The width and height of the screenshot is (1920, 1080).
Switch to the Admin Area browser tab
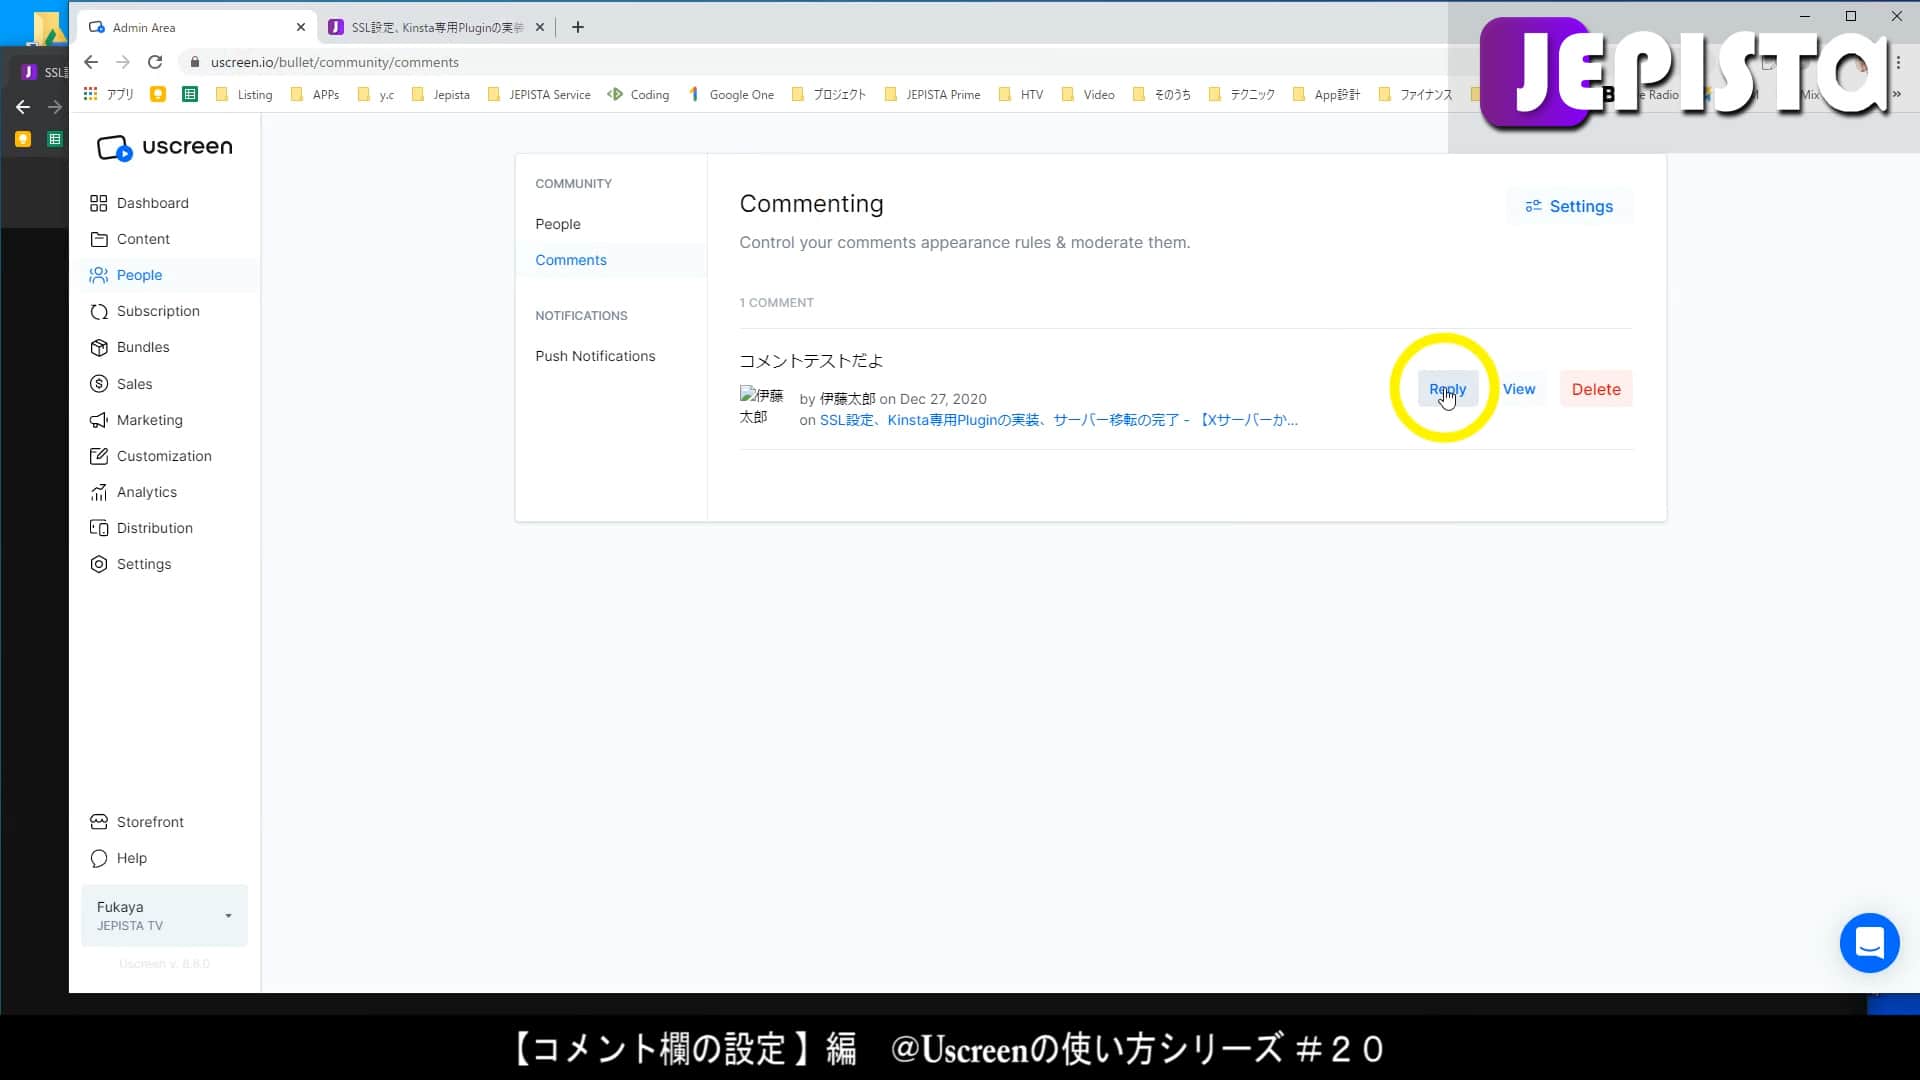(197, 27)
